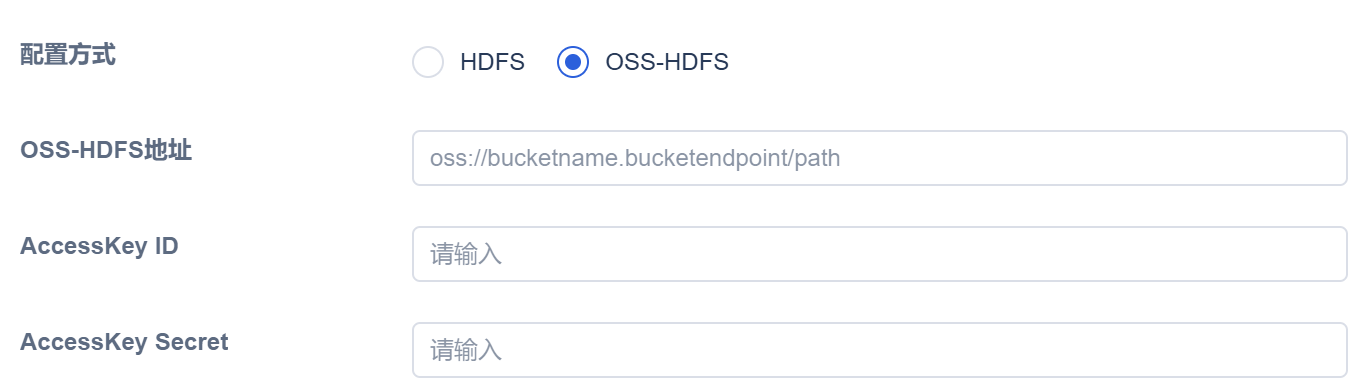Click the AccessKey Secret field label
Screen dimensions: 1362x392
[124, 342]
